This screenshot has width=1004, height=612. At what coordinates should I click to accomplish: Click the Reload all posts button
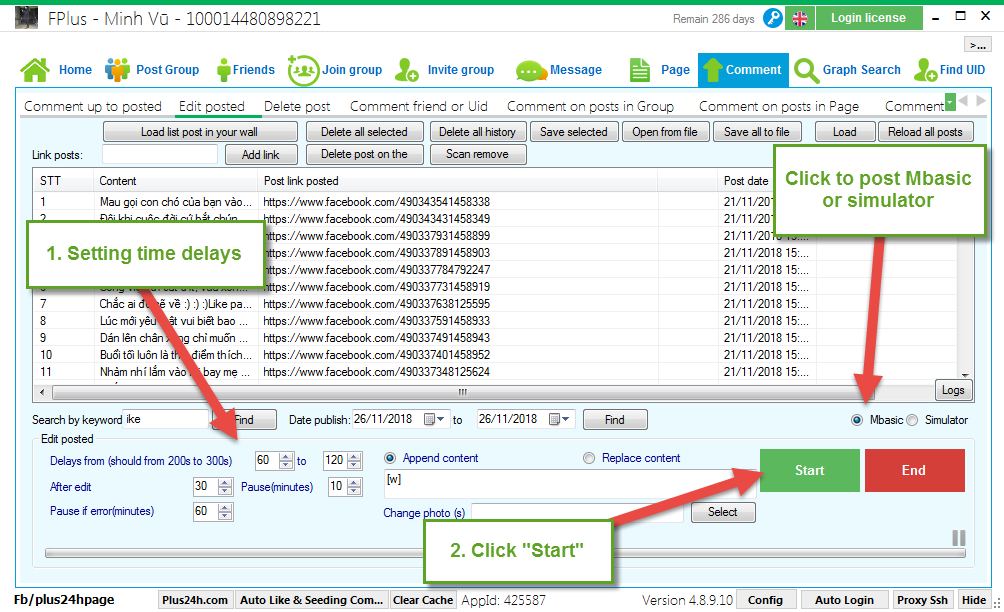point(925,132)
